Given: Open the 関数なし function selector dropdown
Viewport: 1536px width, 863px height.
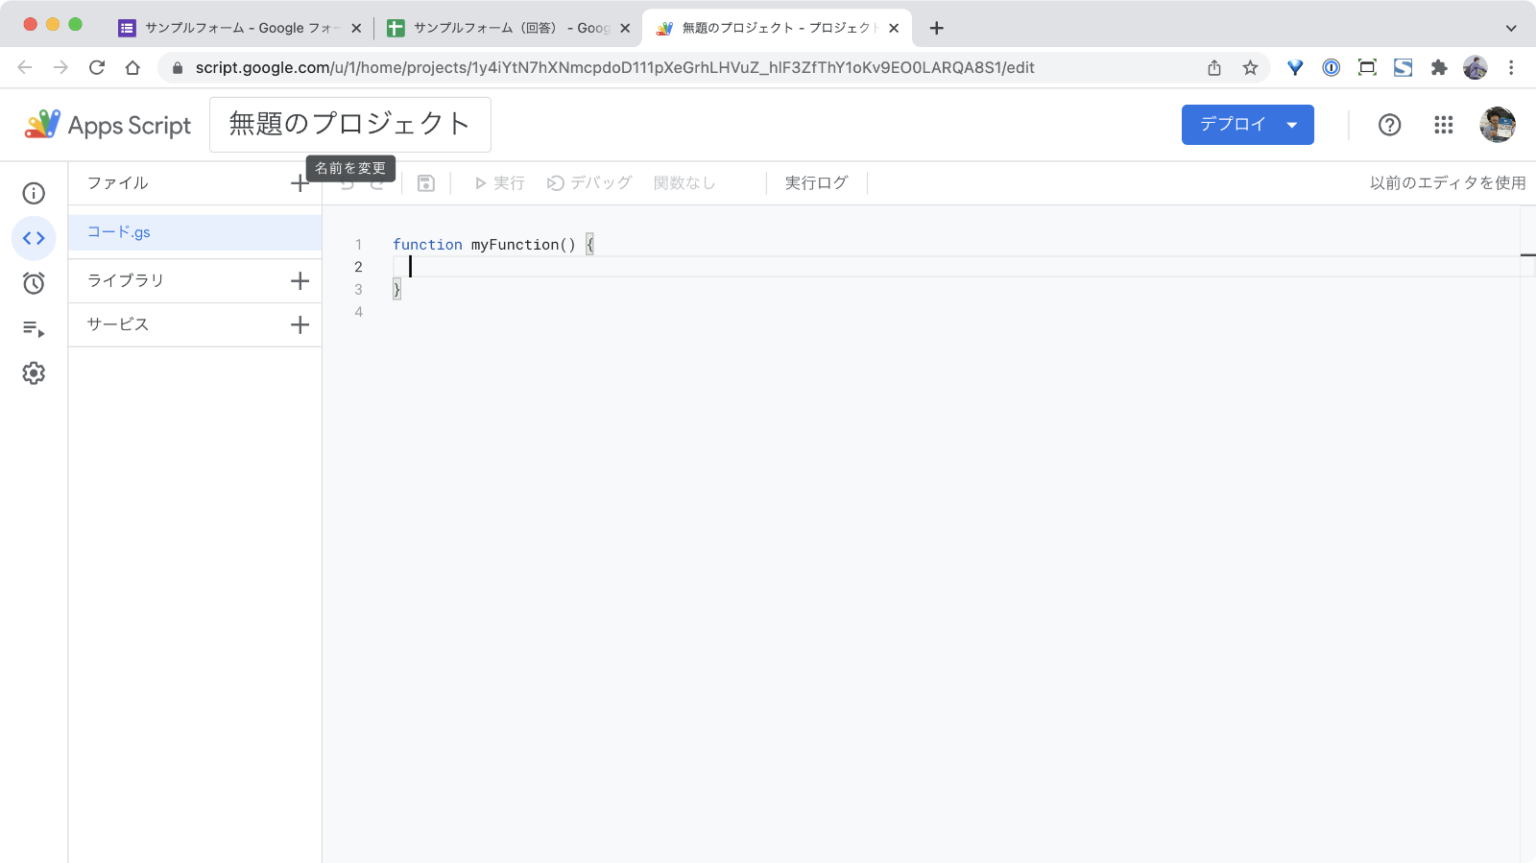Looking at the screenshot, I should [x=684, y=182].
